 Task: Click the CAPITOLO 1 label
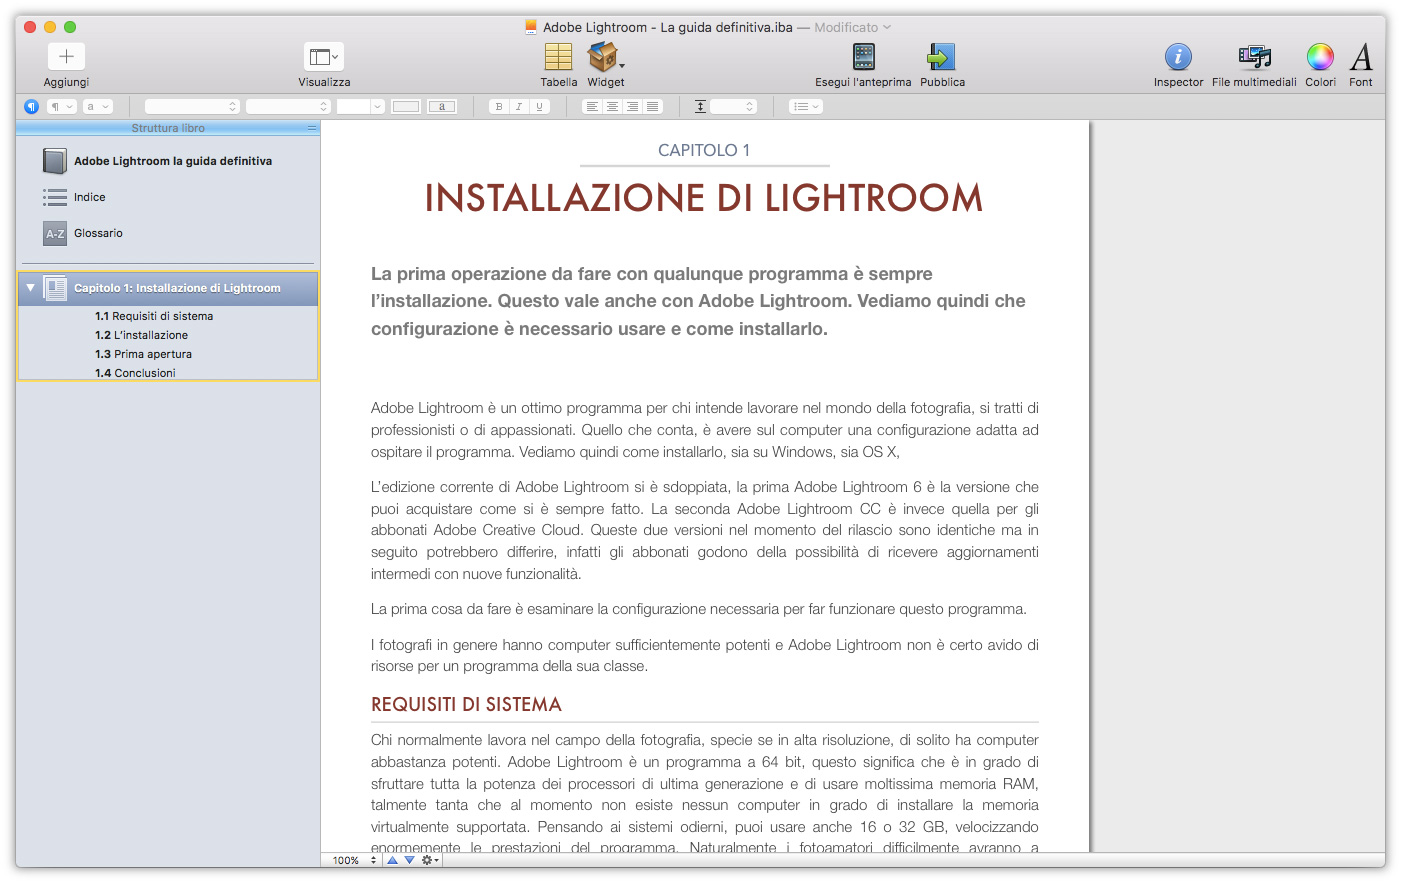(x=704, y=150)
